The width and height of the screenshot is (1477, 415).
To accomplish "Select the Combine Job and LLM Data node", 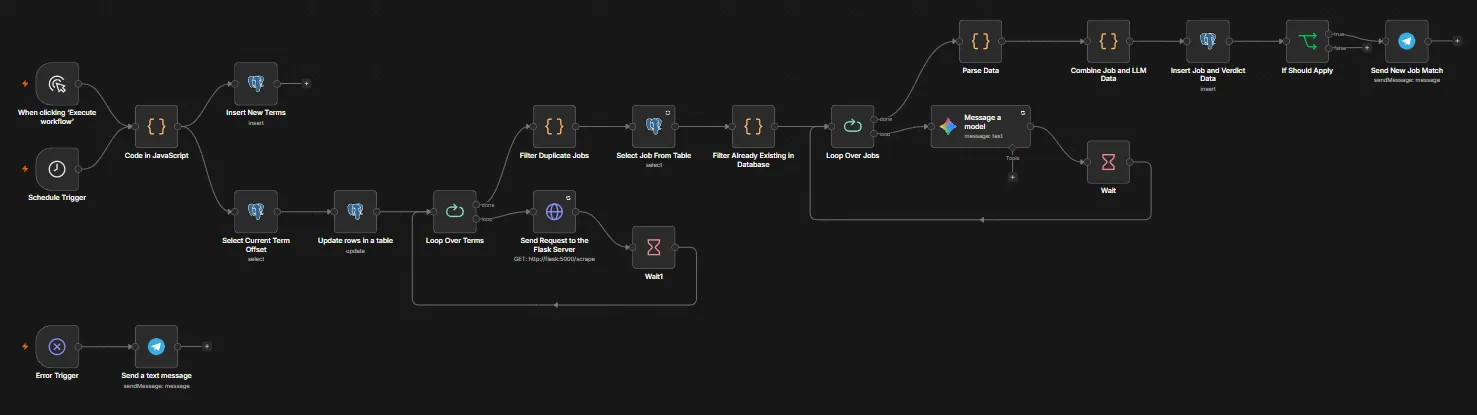I will (1108, 41).
